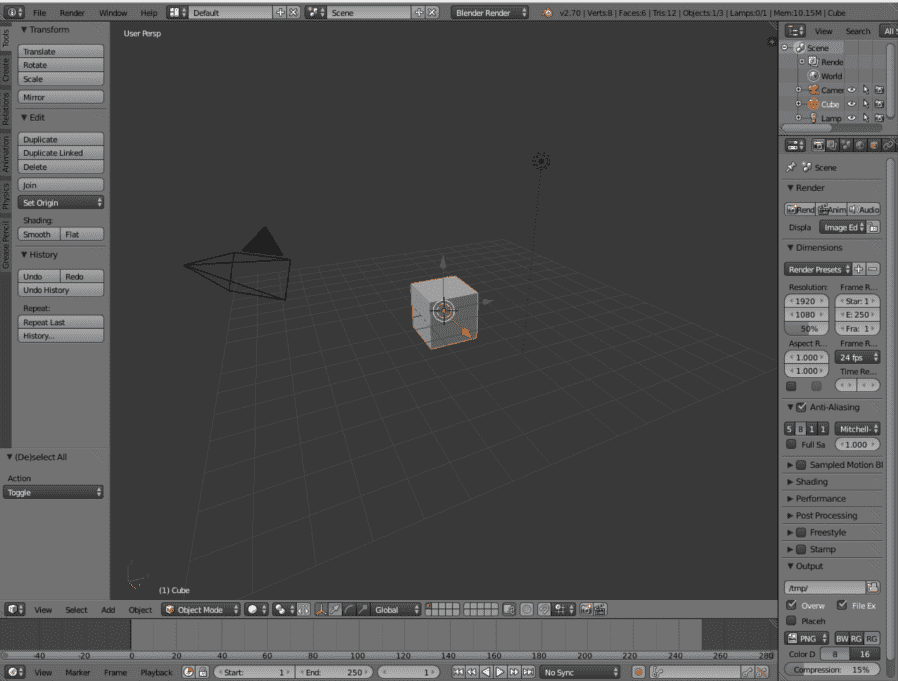
Task: Click the pin icon beside Scene
Action: (791, 167)
